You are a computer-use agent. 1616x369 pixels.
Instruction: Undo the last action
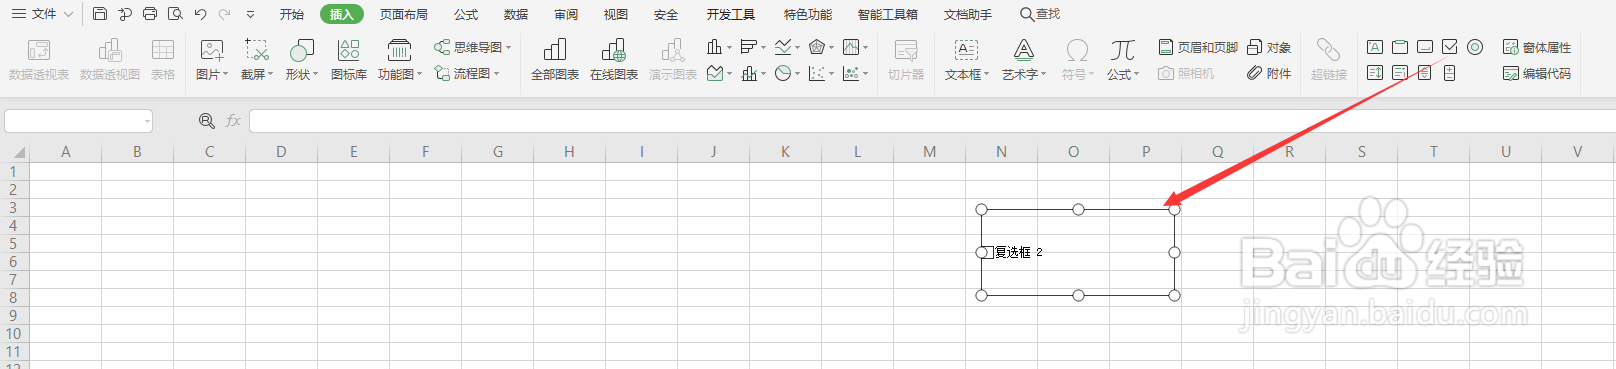200,14
